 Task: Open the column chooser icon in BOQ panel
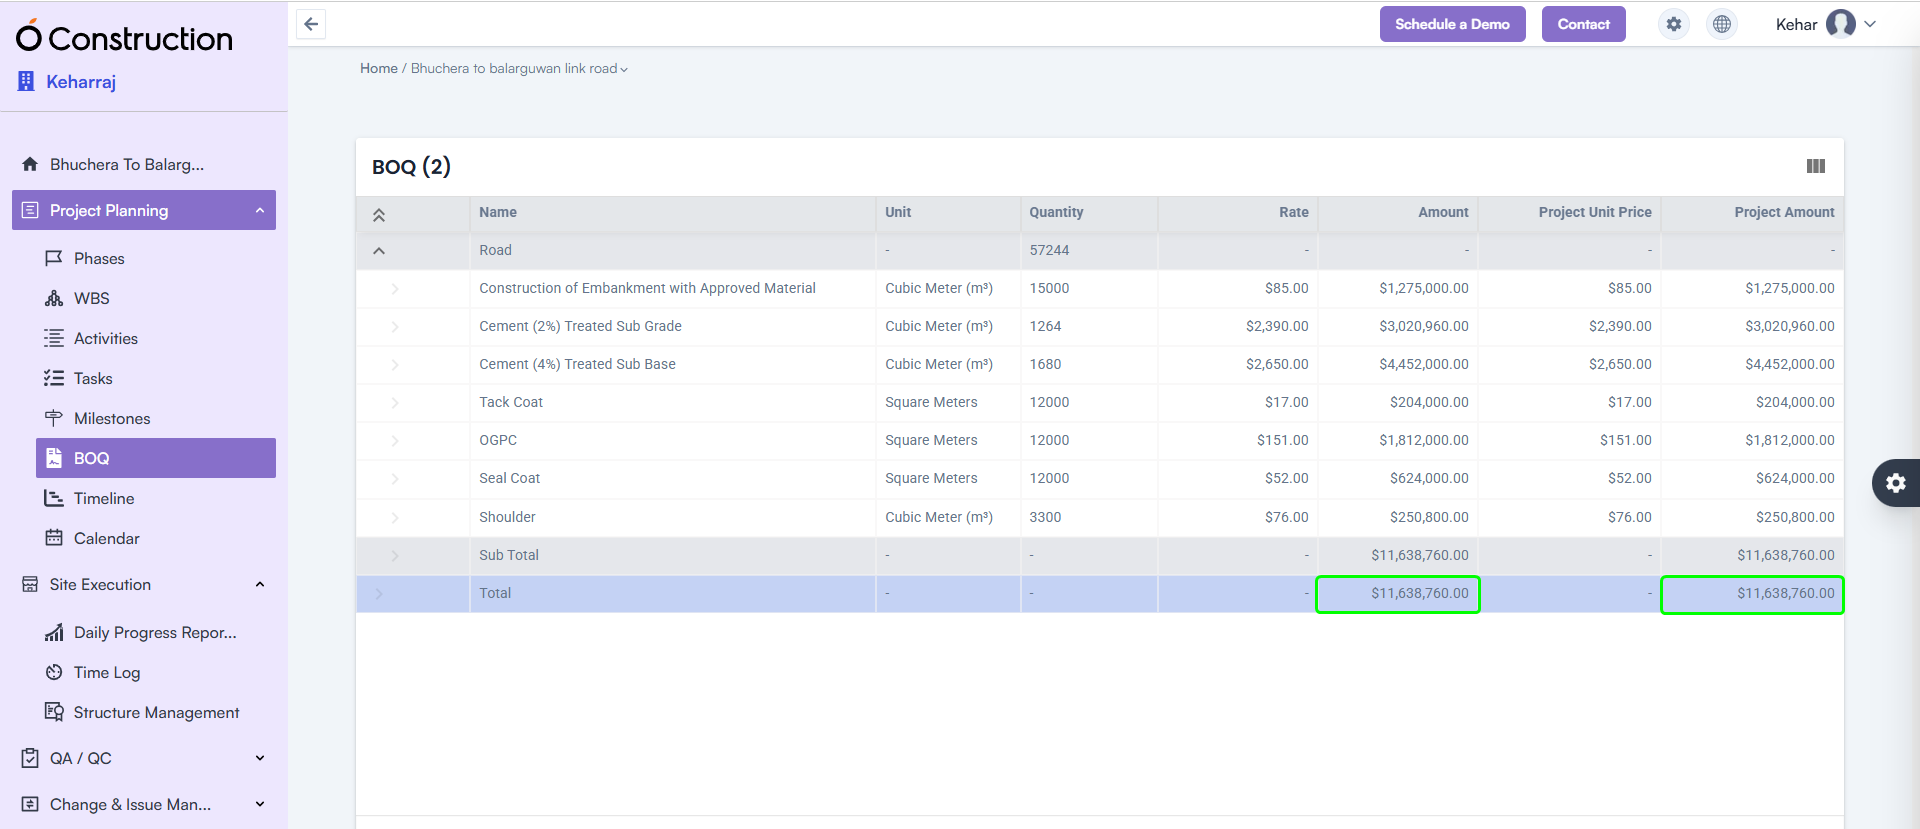pos(1815,166)
